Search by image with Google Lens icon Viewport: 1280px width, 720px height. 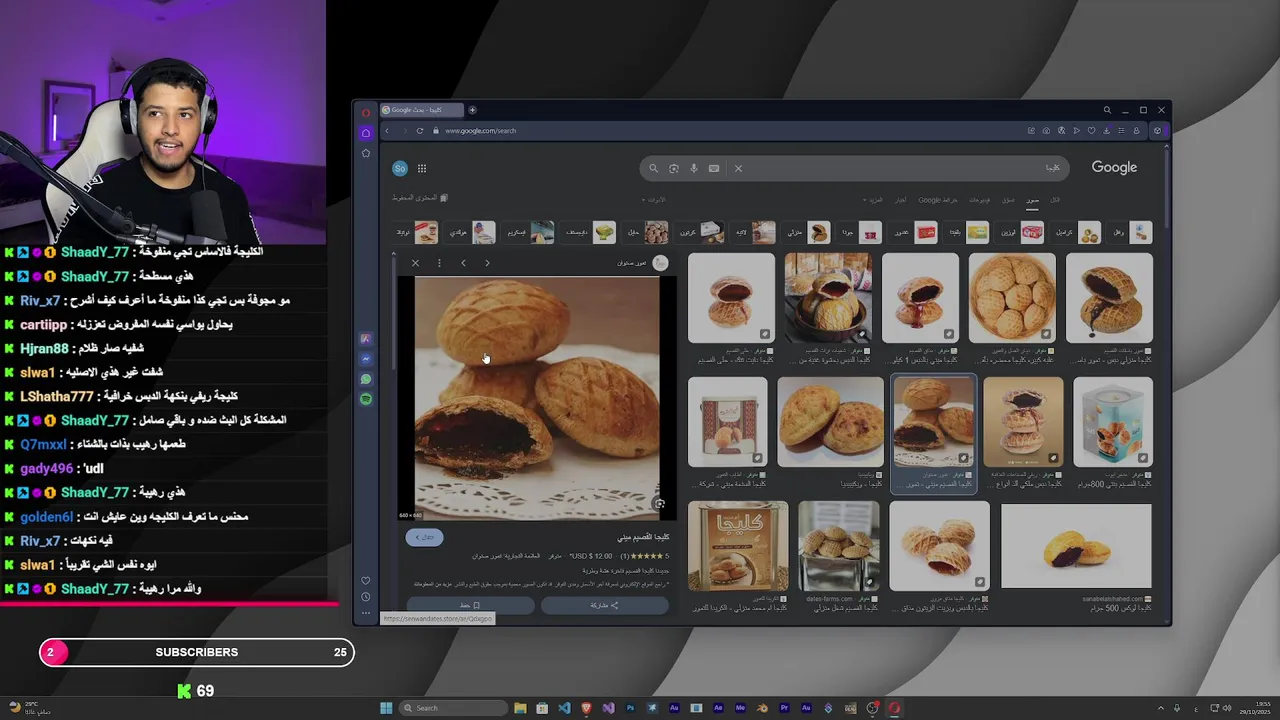coord(674,168)
